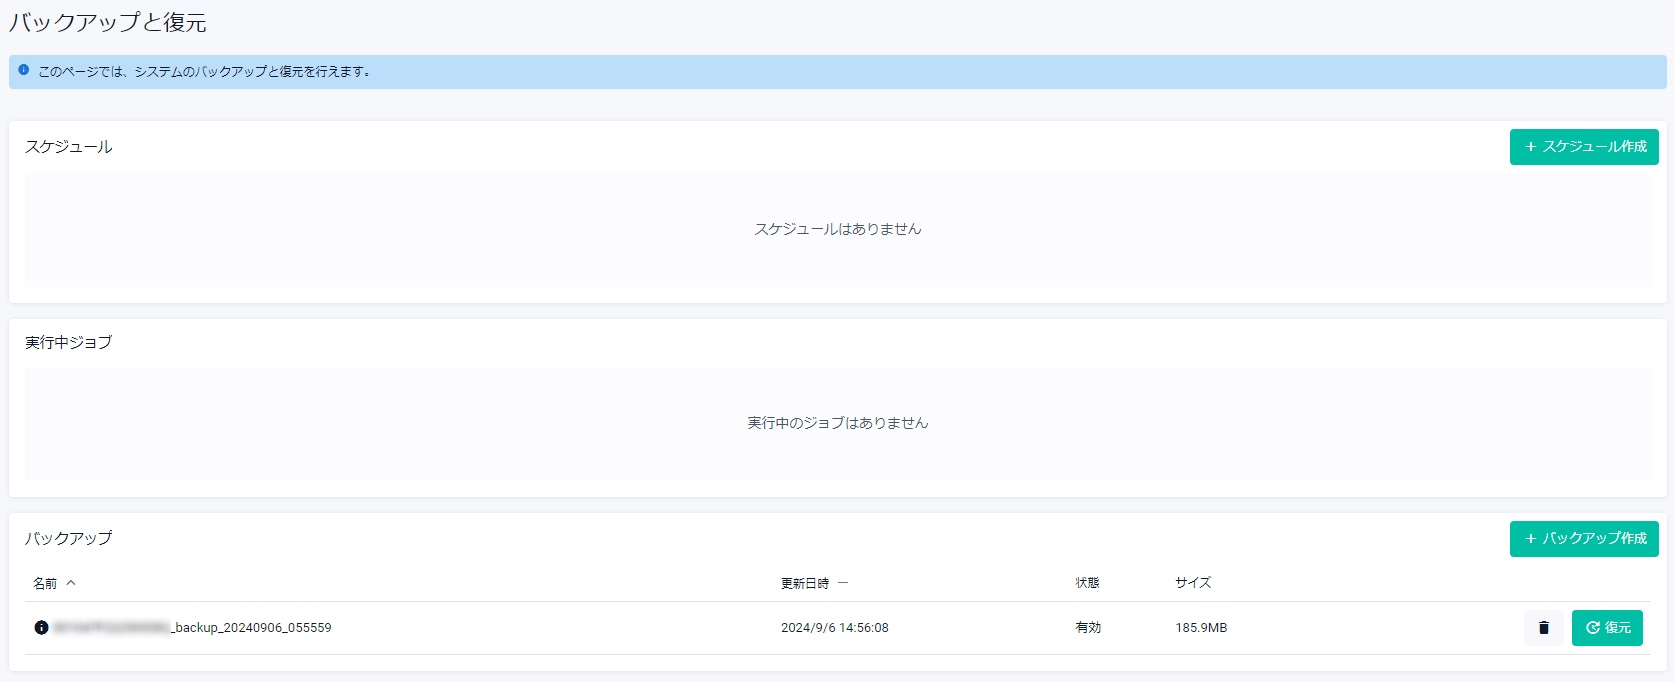Image resolution: width=1675 pixels, height=682 pixels.
Task: Delete the backup with the trash icon
Action: click(1543, 628)
